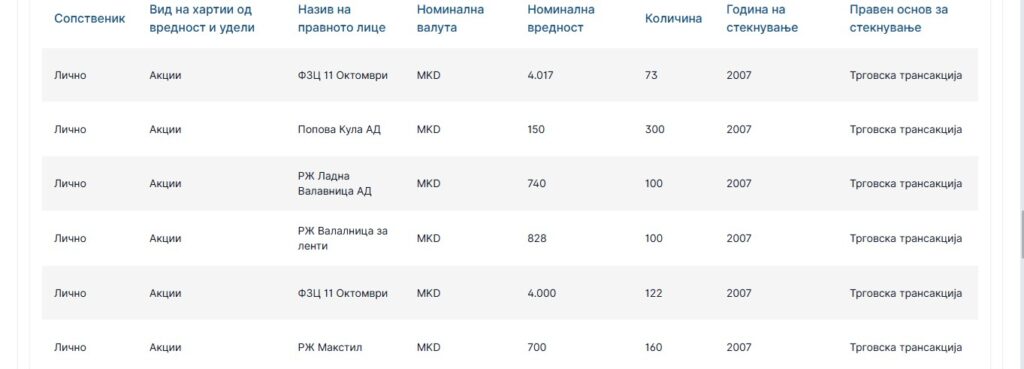Select the Количина column header

[673, 18]
